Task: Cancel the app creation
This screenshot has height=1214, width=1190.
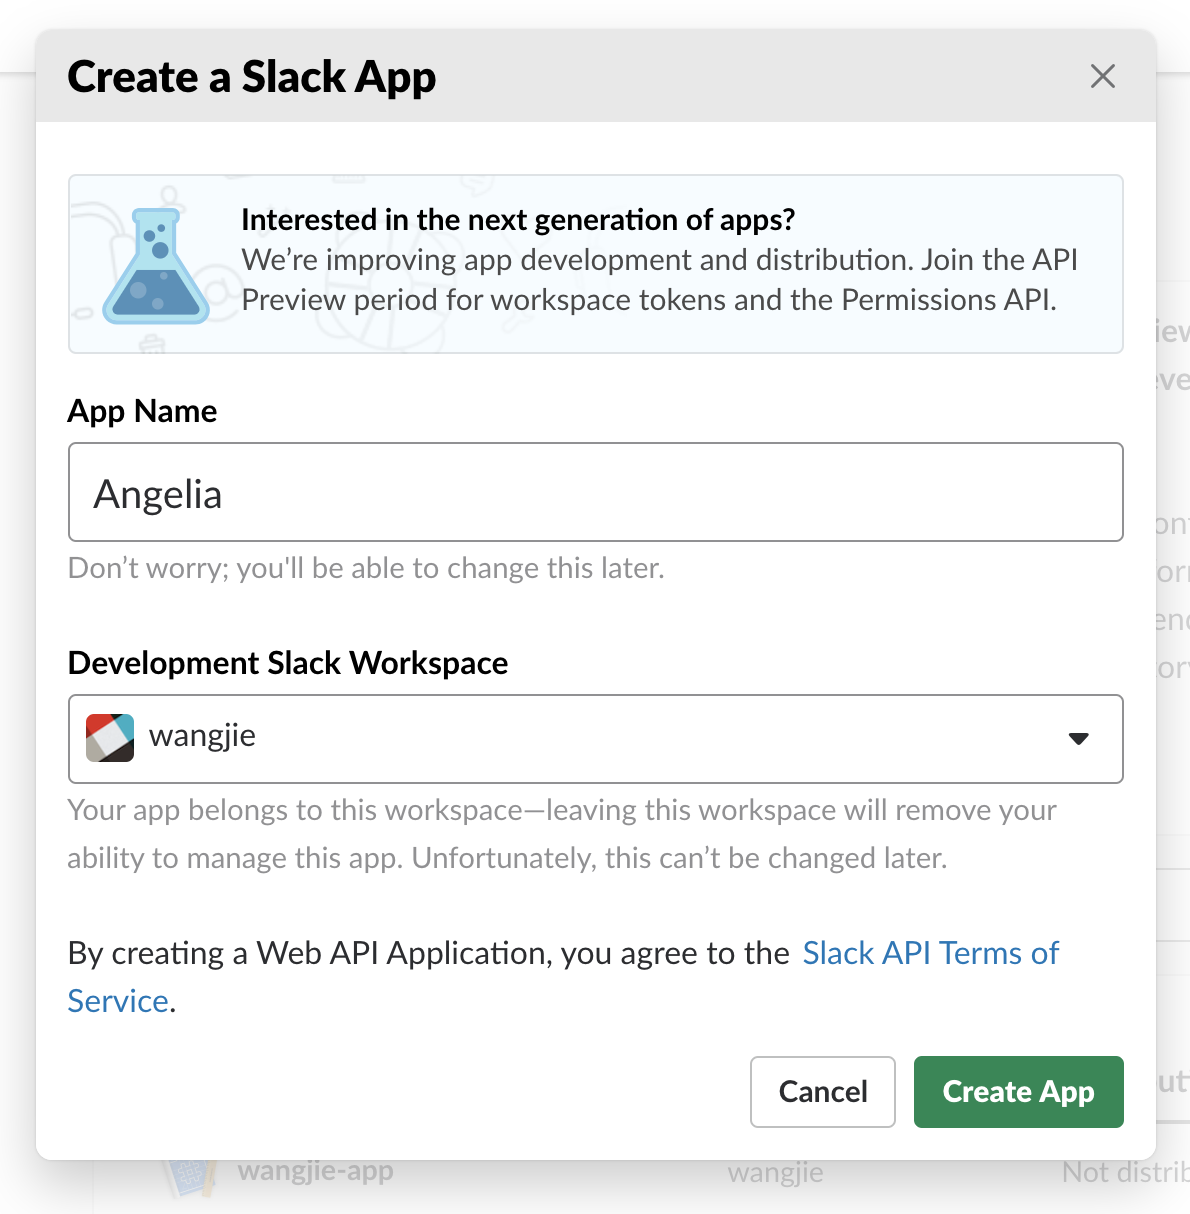Action: [x=822, y=1091]
